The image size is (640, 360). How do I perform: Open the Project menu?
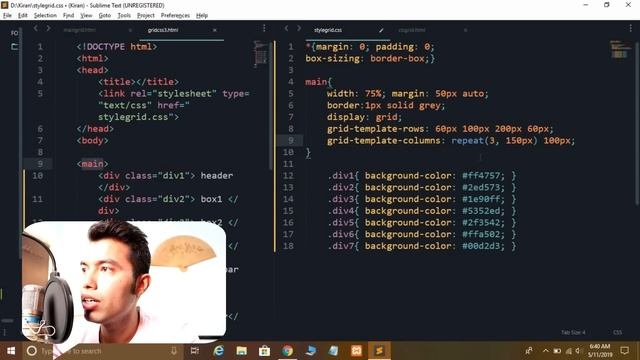coord(146,16)
